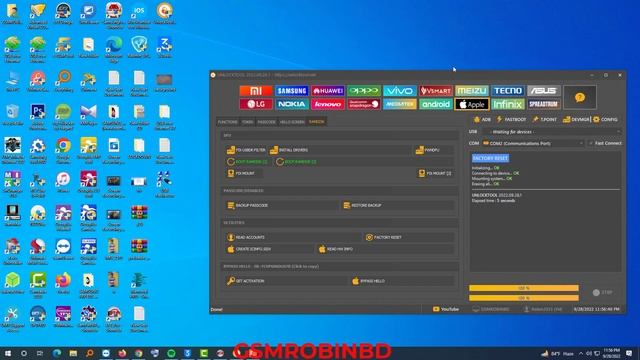Viewport: 640px width, 360px height.
Task: Select the Spreadtrum brand logo
Action: click(x=543, y=104)
